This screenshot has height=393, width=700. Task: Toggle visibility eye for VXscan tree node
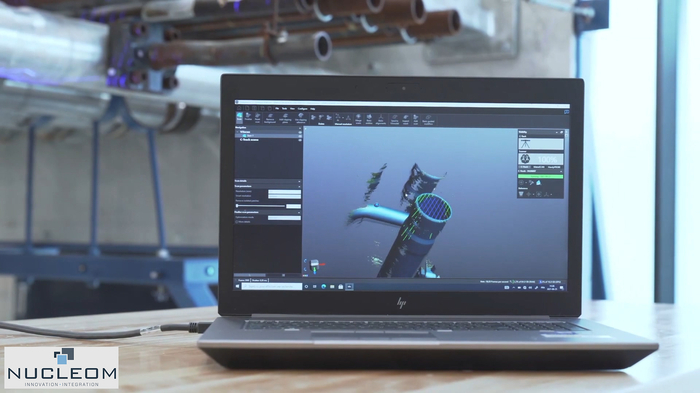click(x=300, y=132)
